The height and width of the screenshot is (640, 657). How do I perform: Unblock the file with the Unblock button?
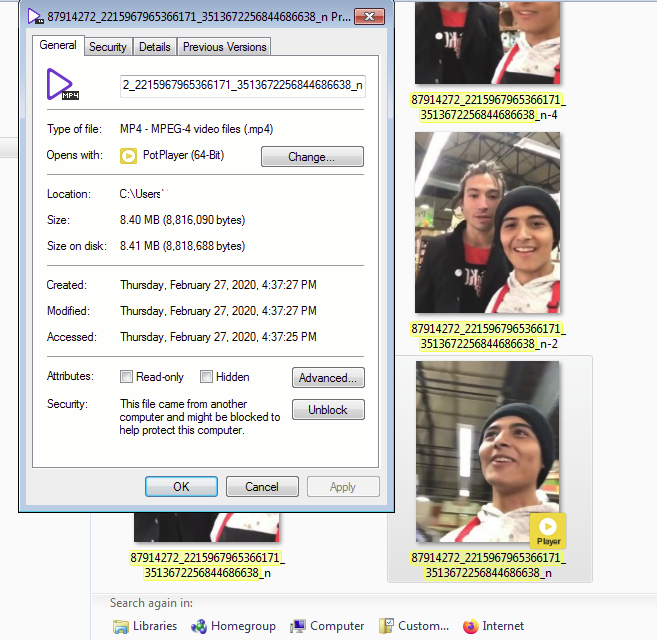(x=328, y=409)
